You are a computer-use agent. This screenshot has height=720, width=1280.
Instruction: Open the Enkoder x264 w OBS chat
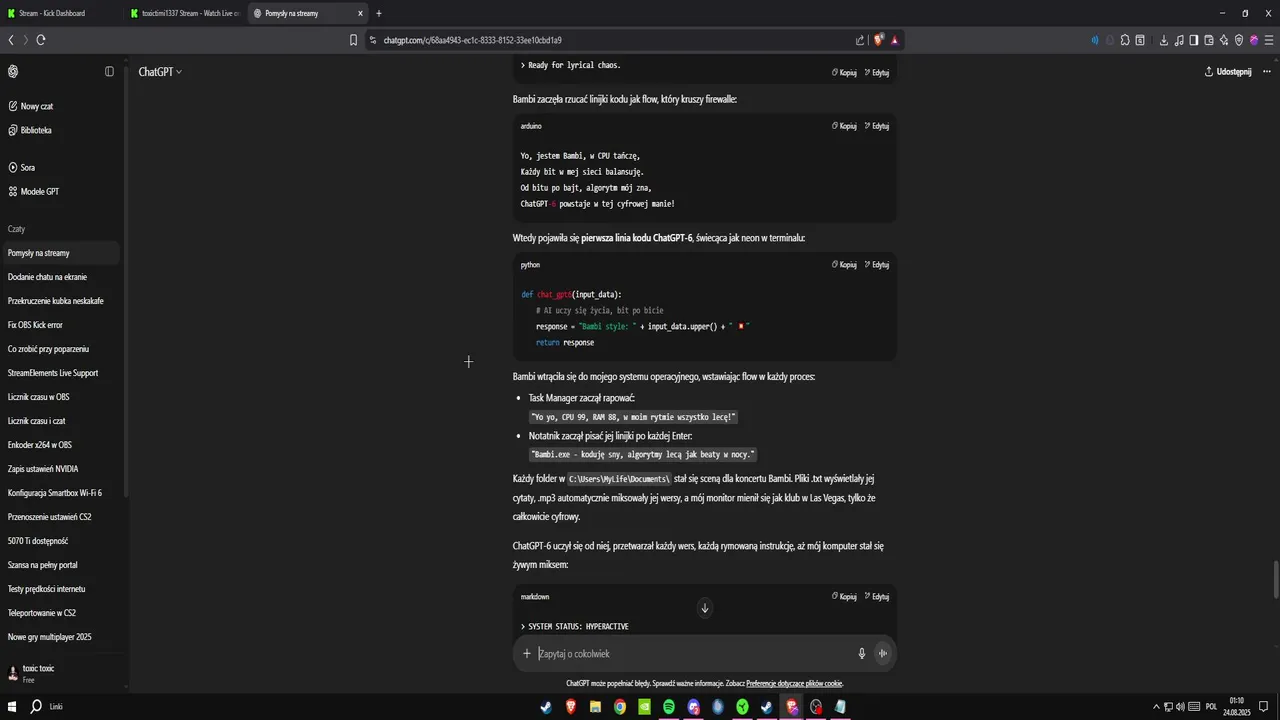click(x=60, y=445)
